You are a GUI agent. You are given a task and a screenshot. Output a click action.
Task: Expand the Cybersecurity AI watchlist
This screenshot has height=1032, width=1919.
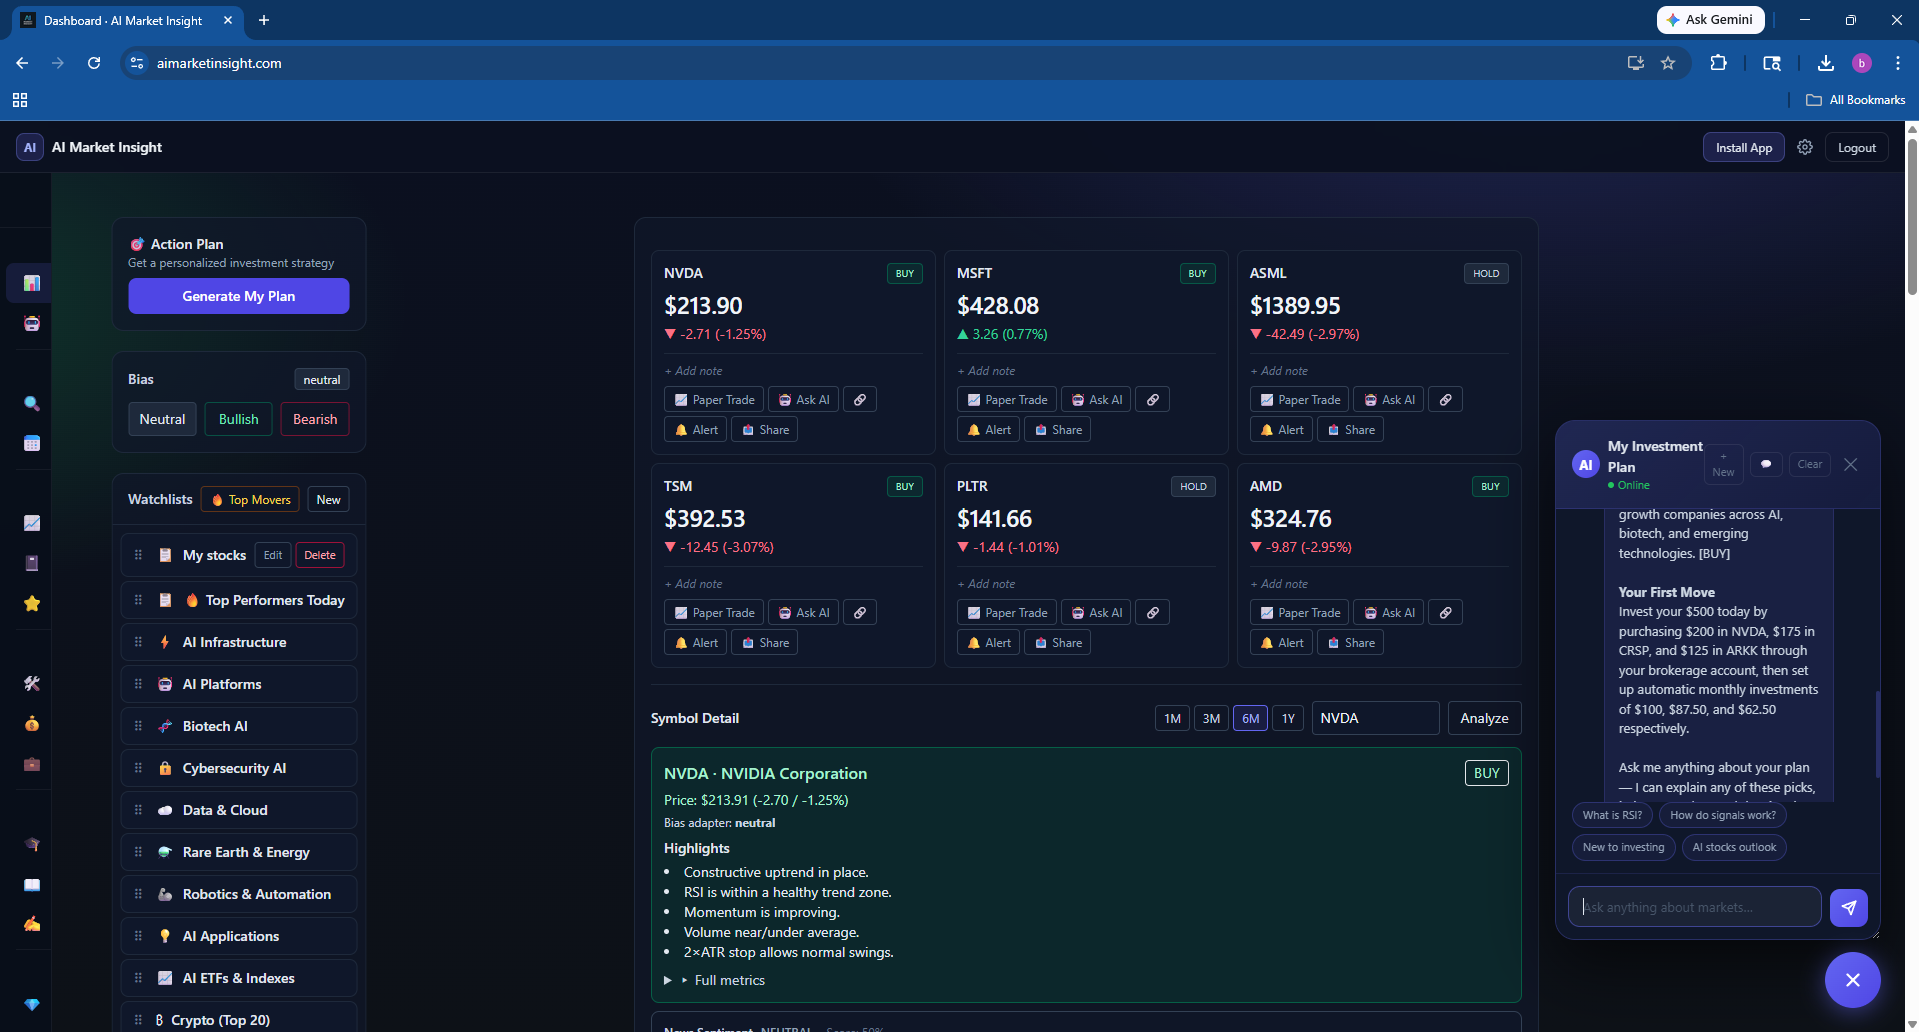pos(239,768)
